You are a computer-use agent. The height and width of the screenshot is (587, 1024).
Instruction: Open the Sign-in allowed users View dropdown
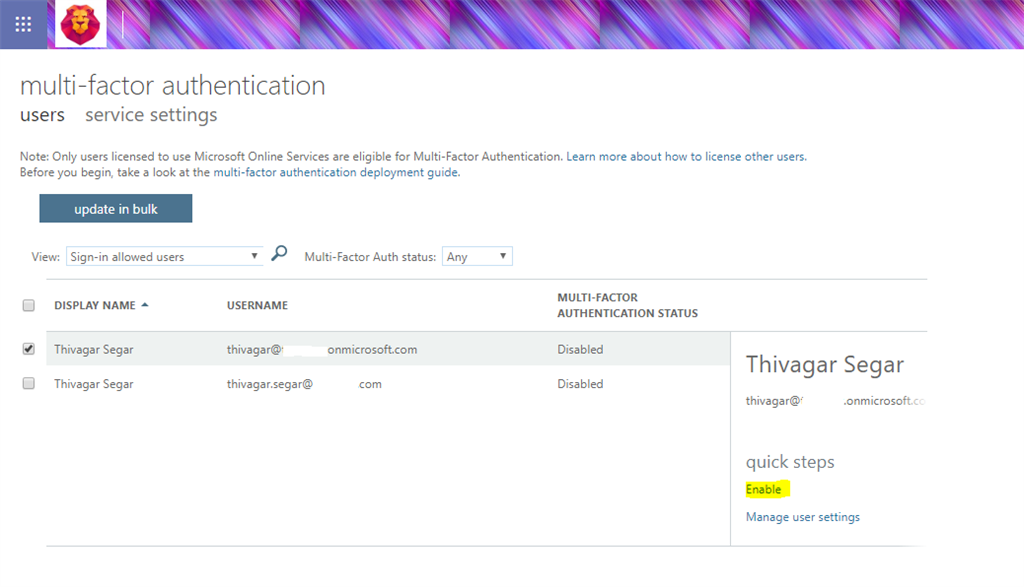[x=165, y=257]
